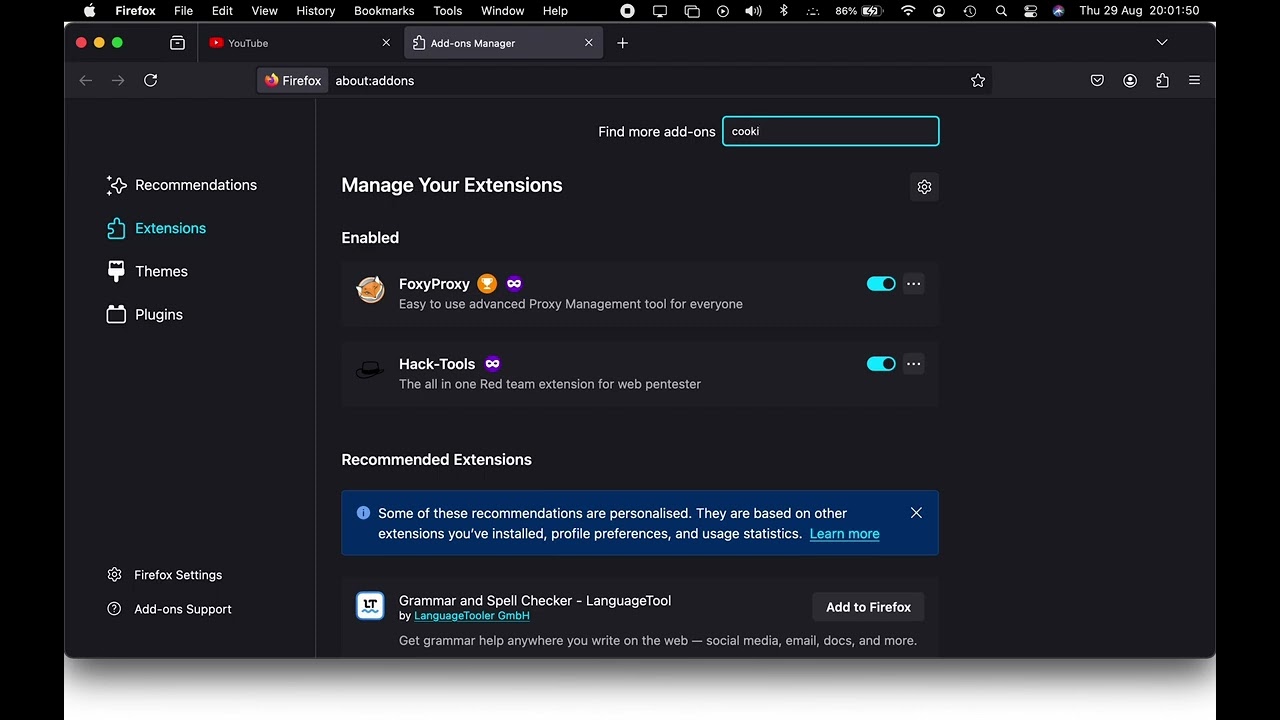List all tabs dropdown
Viewport: 1280px width, 720px height.
pyautogui.click(x=1162, y=42)
